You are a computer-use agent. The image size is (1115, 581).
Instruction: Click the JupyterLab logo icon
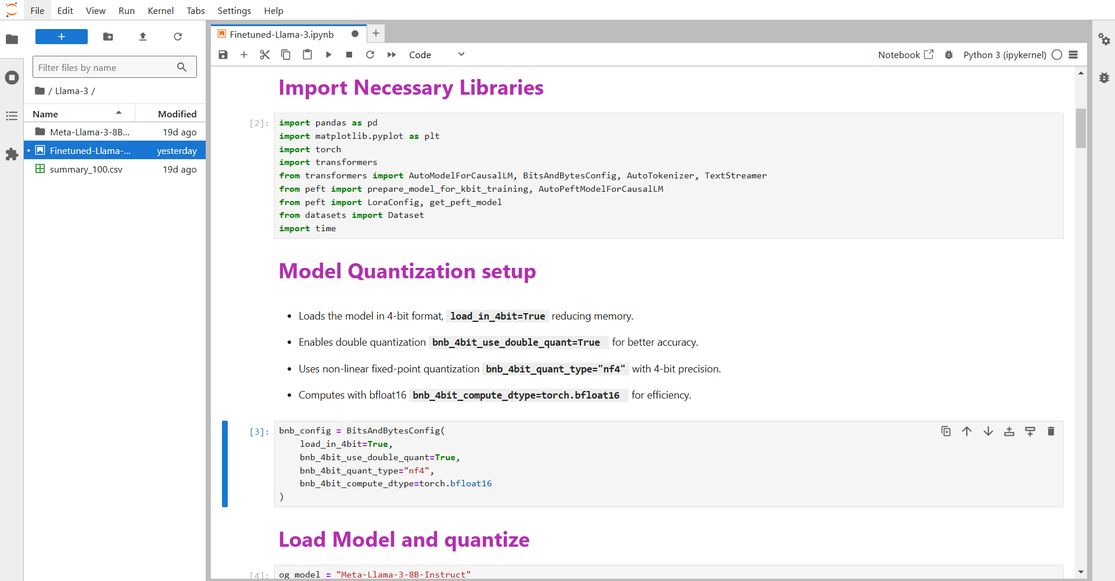tap(11, 10)
